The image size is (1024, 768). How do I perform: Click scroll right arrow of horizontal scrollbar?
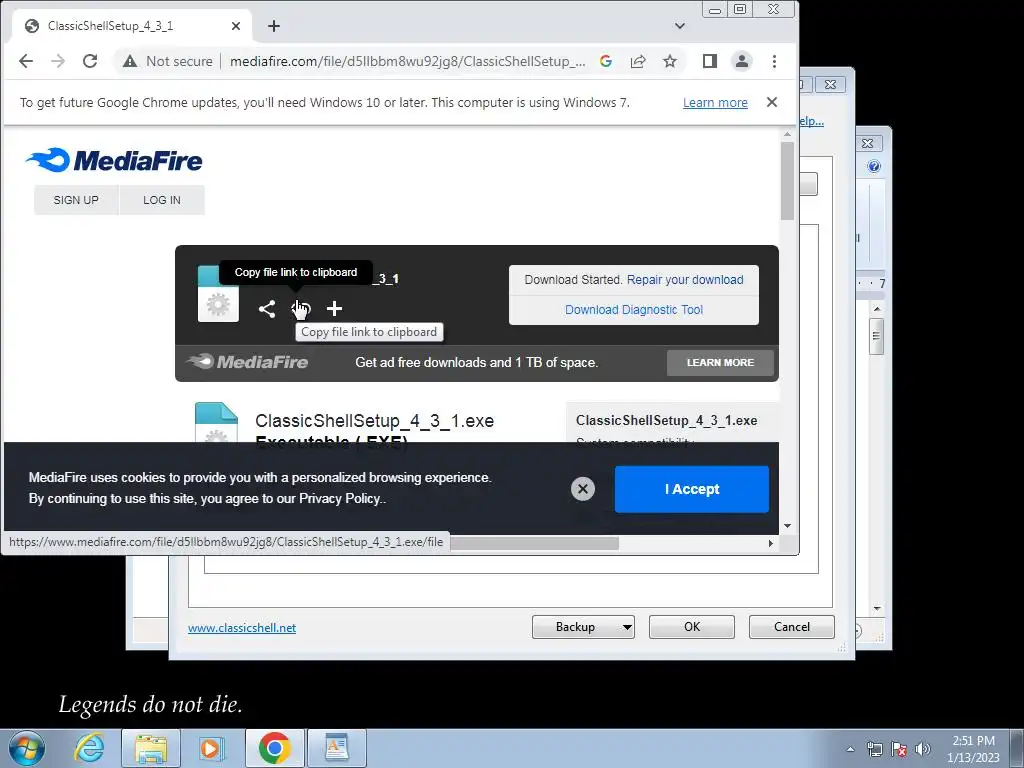pos(771,543)
